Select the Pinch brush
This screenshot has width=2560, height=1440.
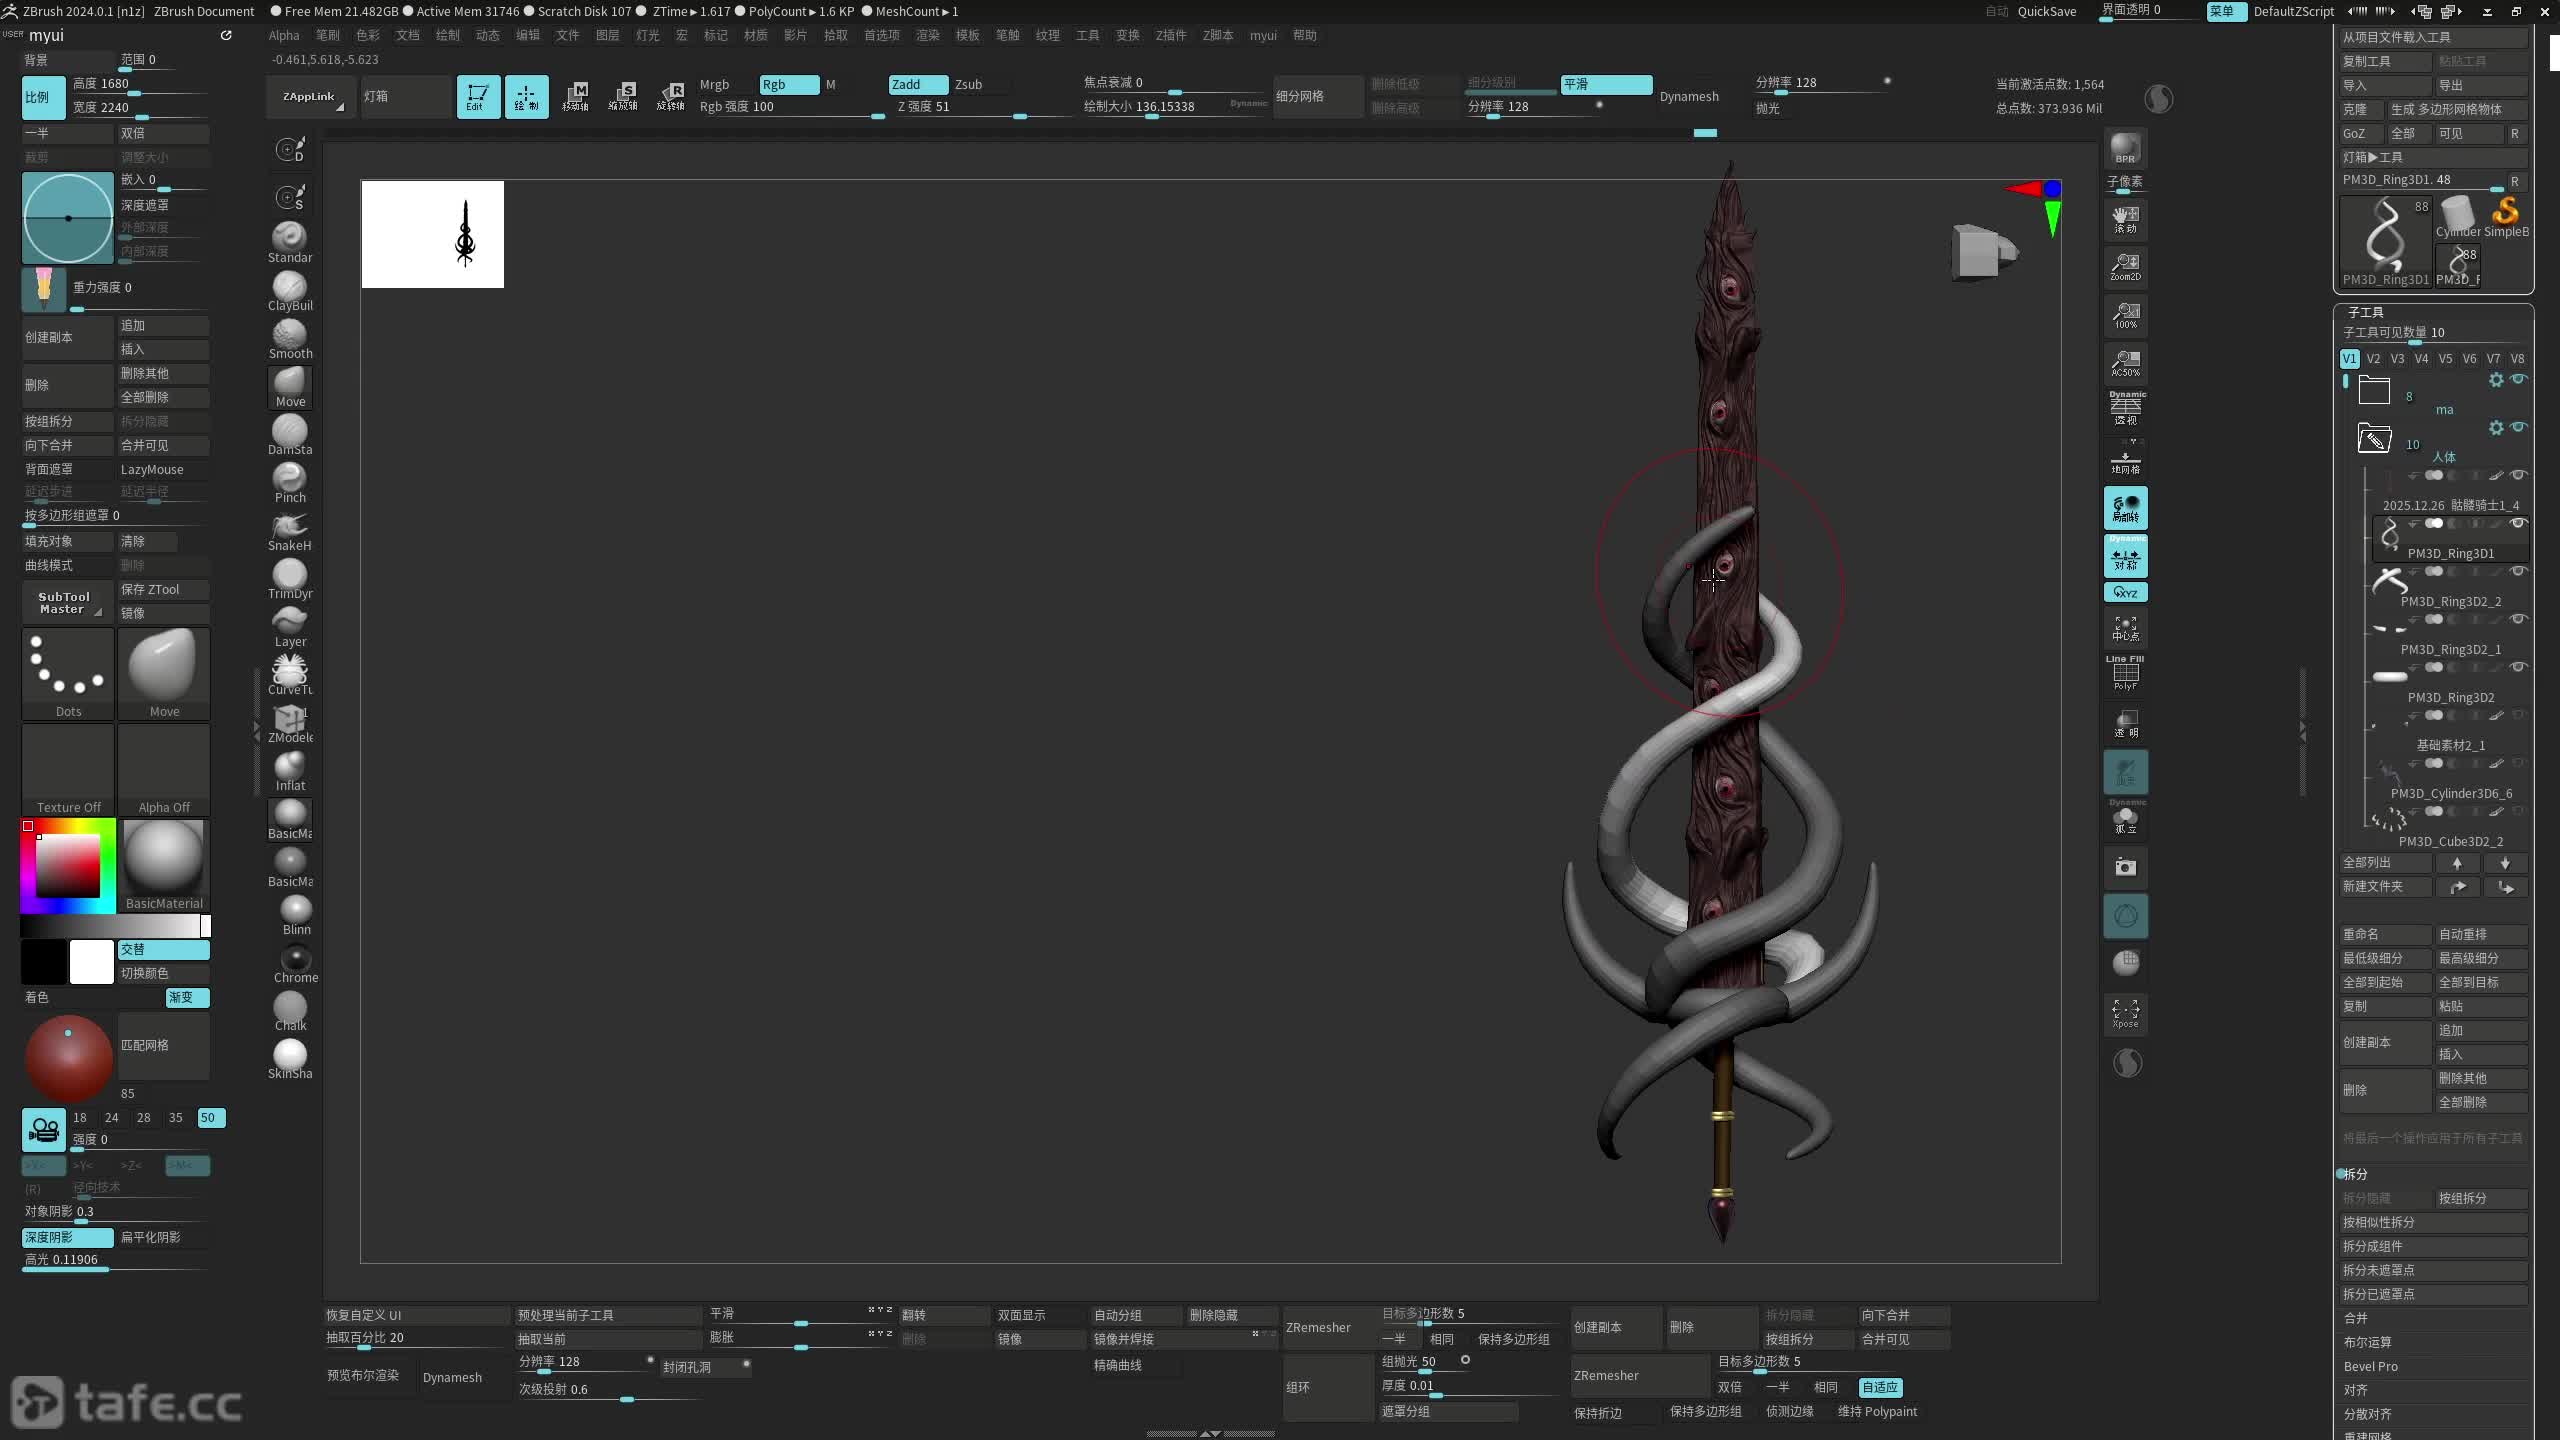[290, 479]
